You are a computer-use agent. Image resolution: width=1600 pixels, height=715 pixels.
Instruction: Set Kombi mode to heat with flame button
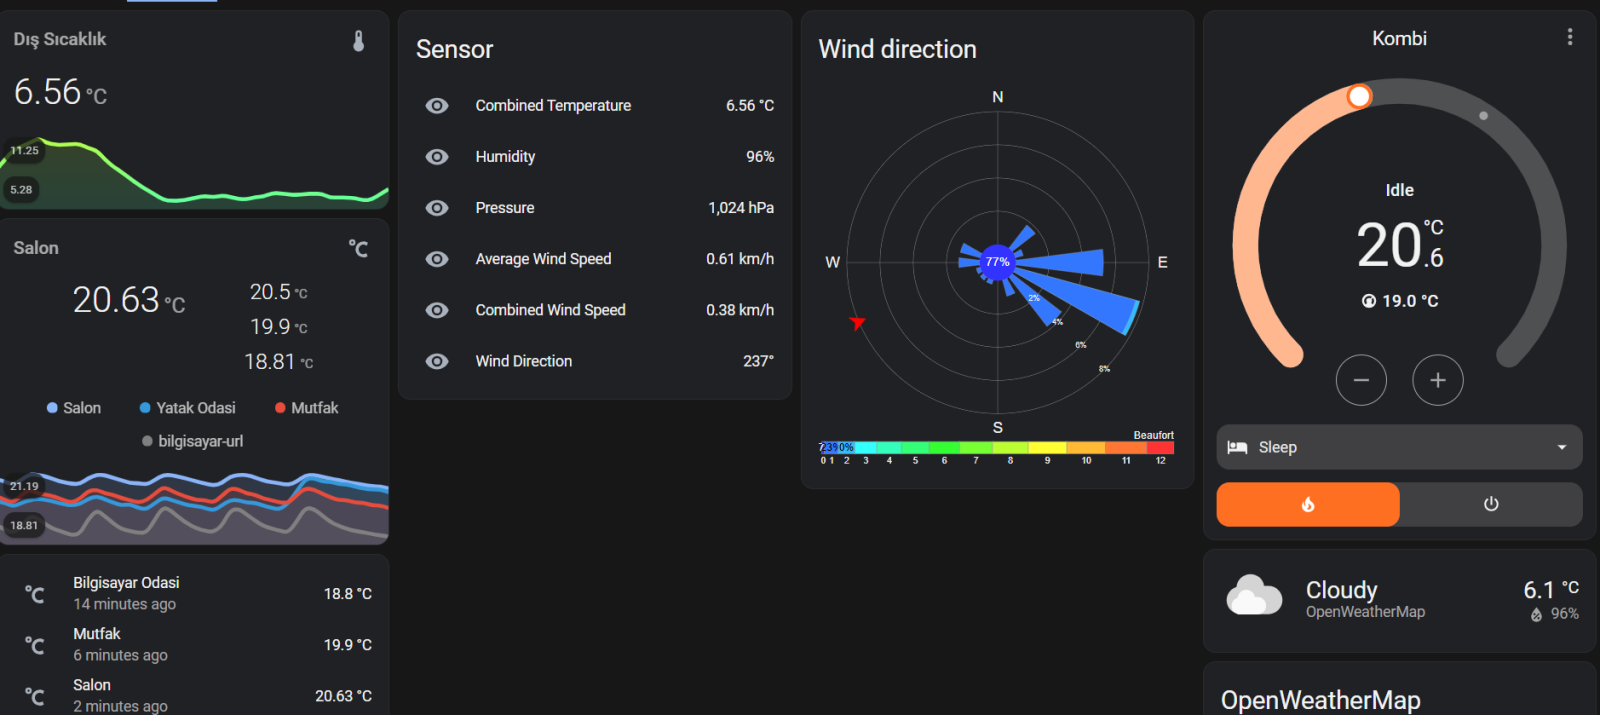point(1308,505)
